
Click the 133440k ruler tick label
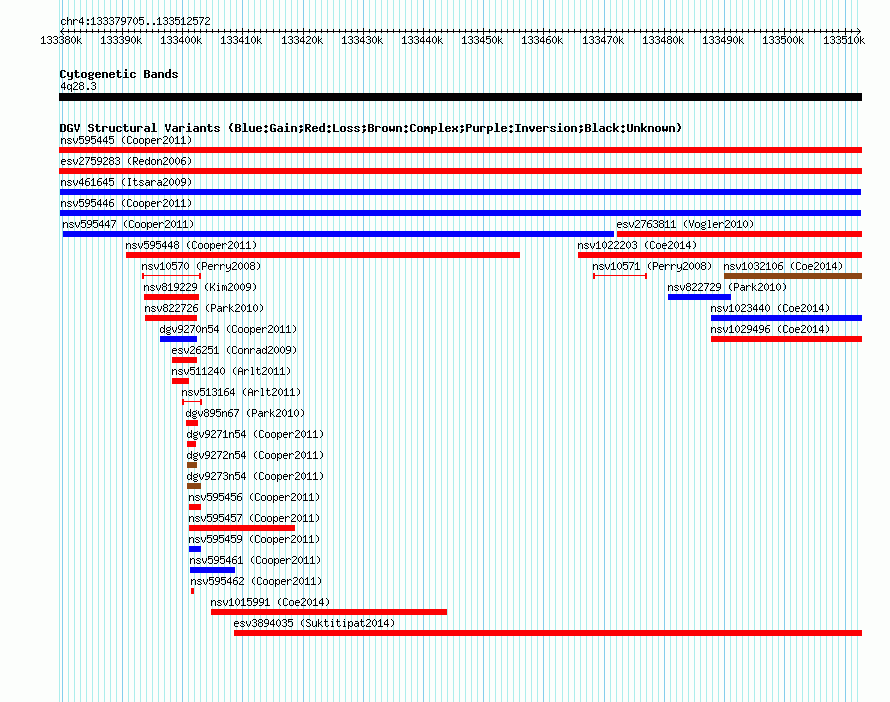tap(422, 40)
